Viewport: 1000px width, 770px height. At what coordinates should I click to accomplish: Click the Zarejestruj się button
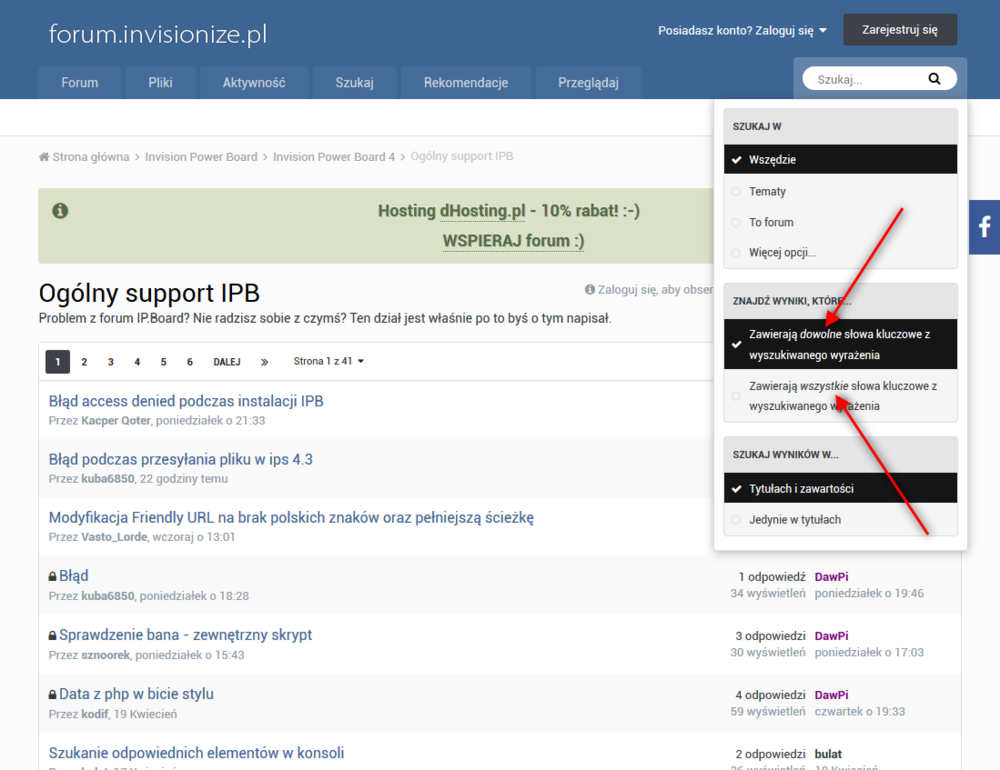click(899, 29)
